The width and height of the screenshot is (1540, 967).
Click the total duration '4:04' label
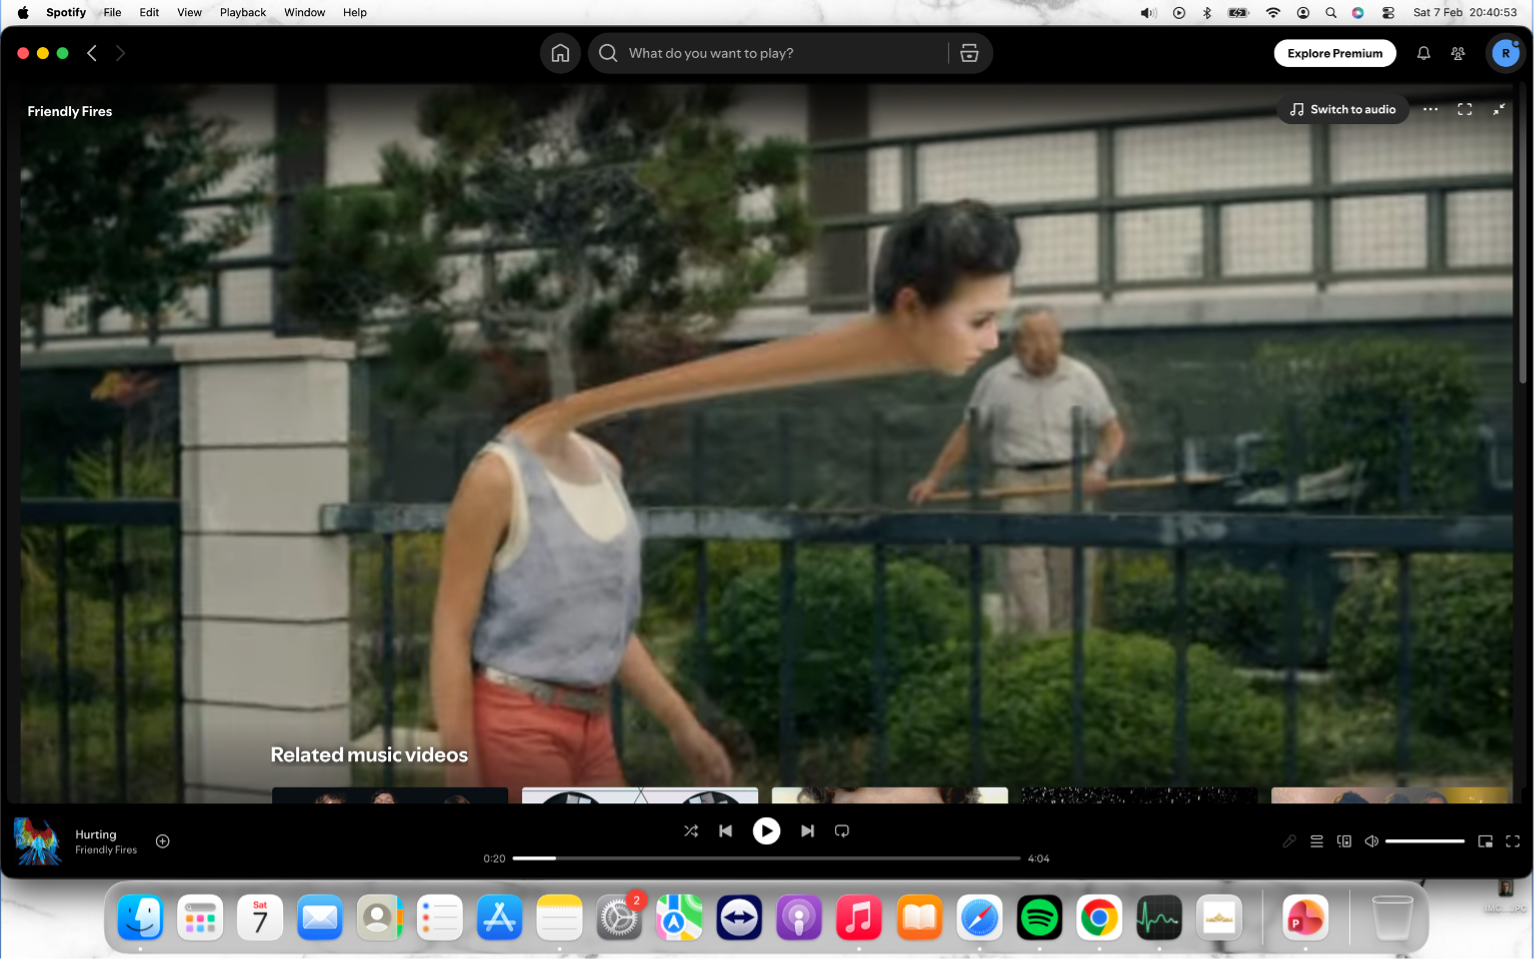point(1038,858)
